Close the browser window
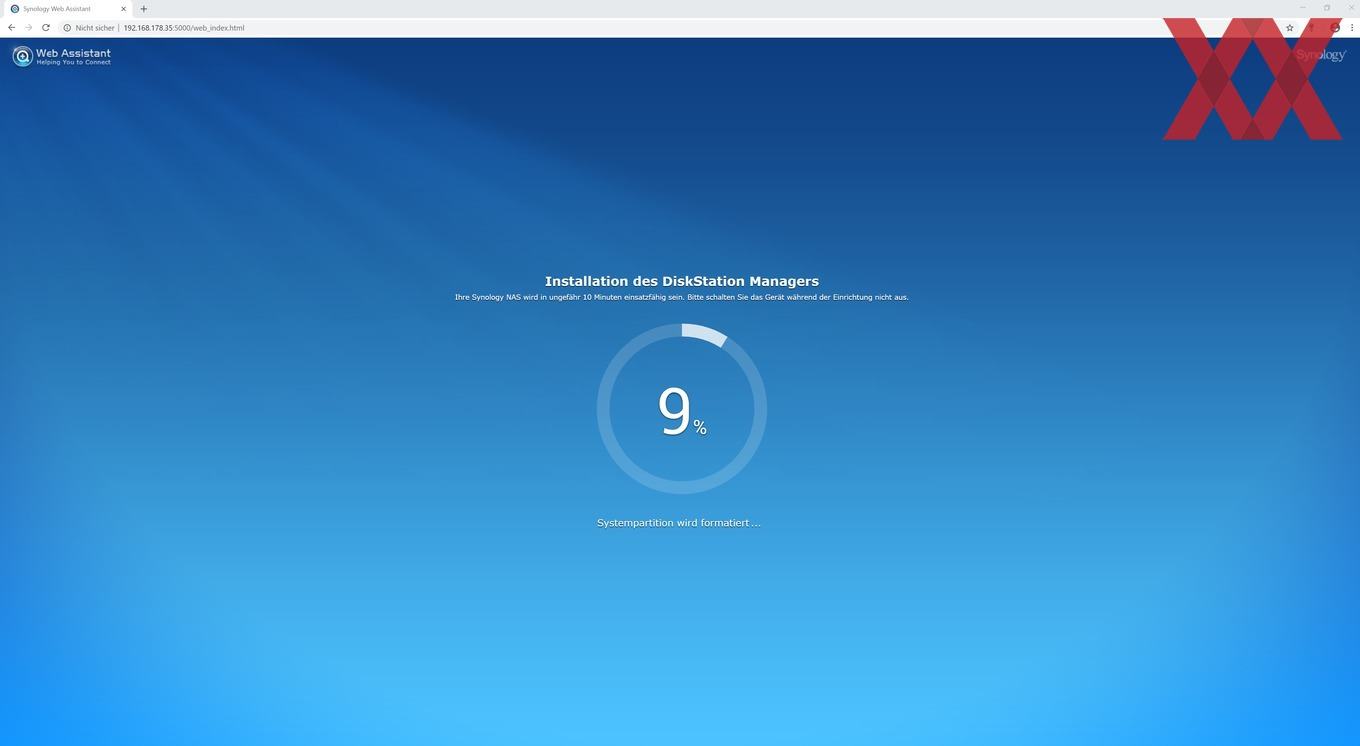 click(1351, 8)
